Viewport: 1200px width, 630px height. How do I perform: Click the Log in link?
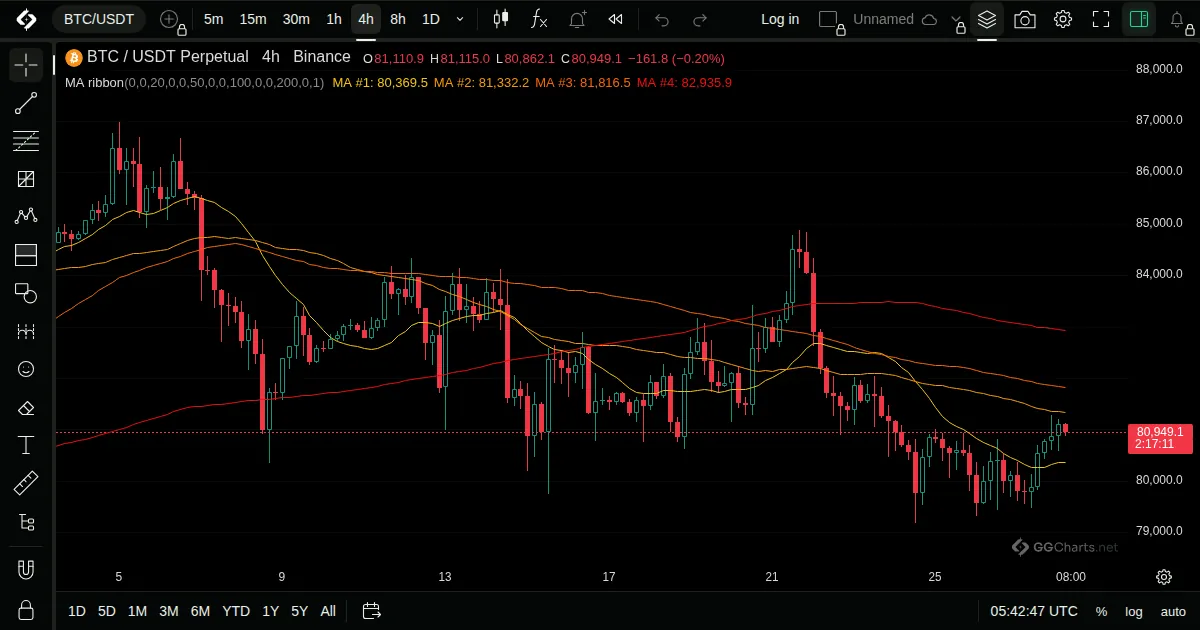point(780,19)
